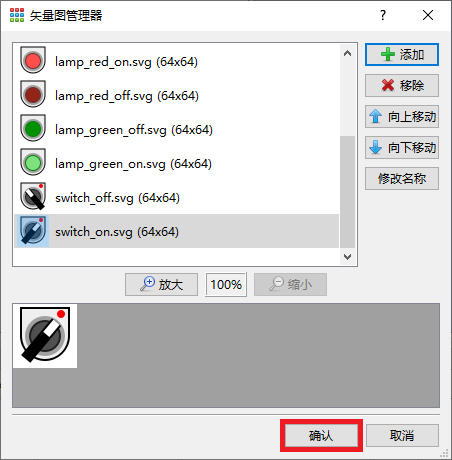Cancel the dialog with 取消 button
Image resolution: width=452 pixels, height=460 pixels.
(402, 436)
